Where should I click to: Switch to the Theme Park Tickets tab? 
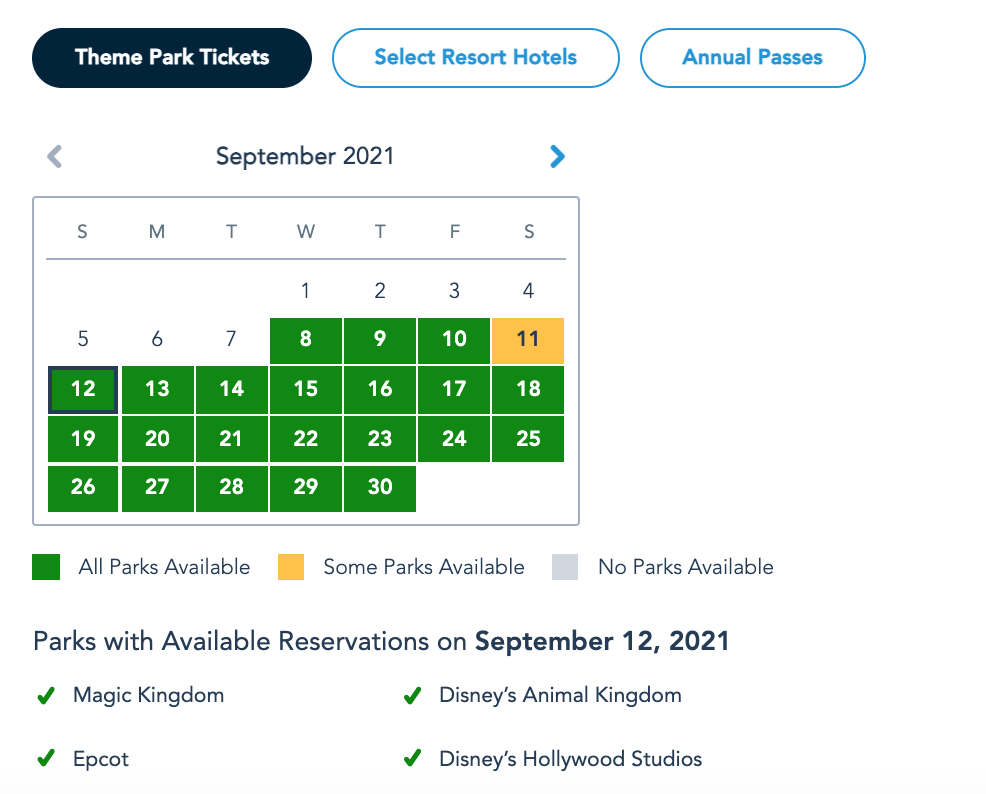click(x=172, y=57)
